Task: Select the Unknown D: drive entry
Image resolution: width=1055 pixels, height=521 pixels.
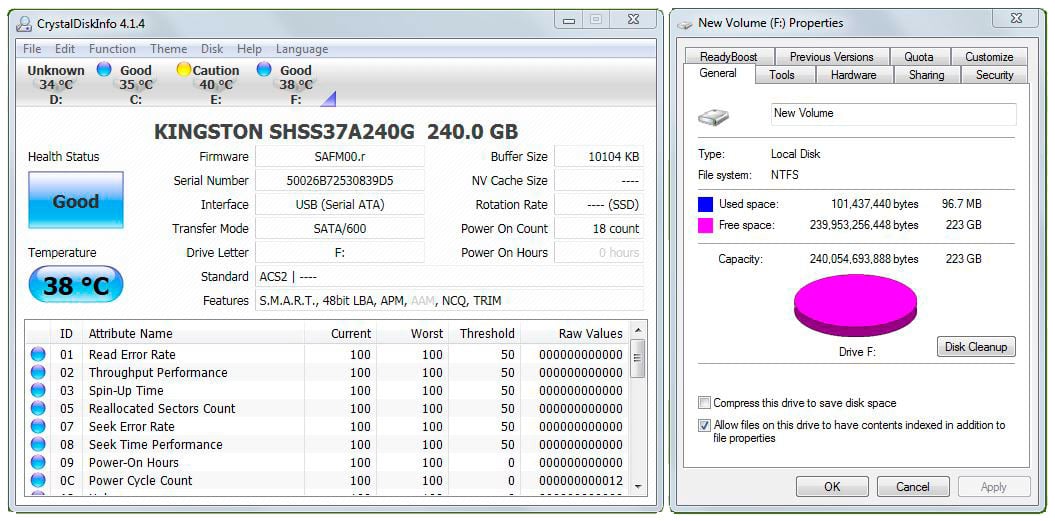Action: 56,84
